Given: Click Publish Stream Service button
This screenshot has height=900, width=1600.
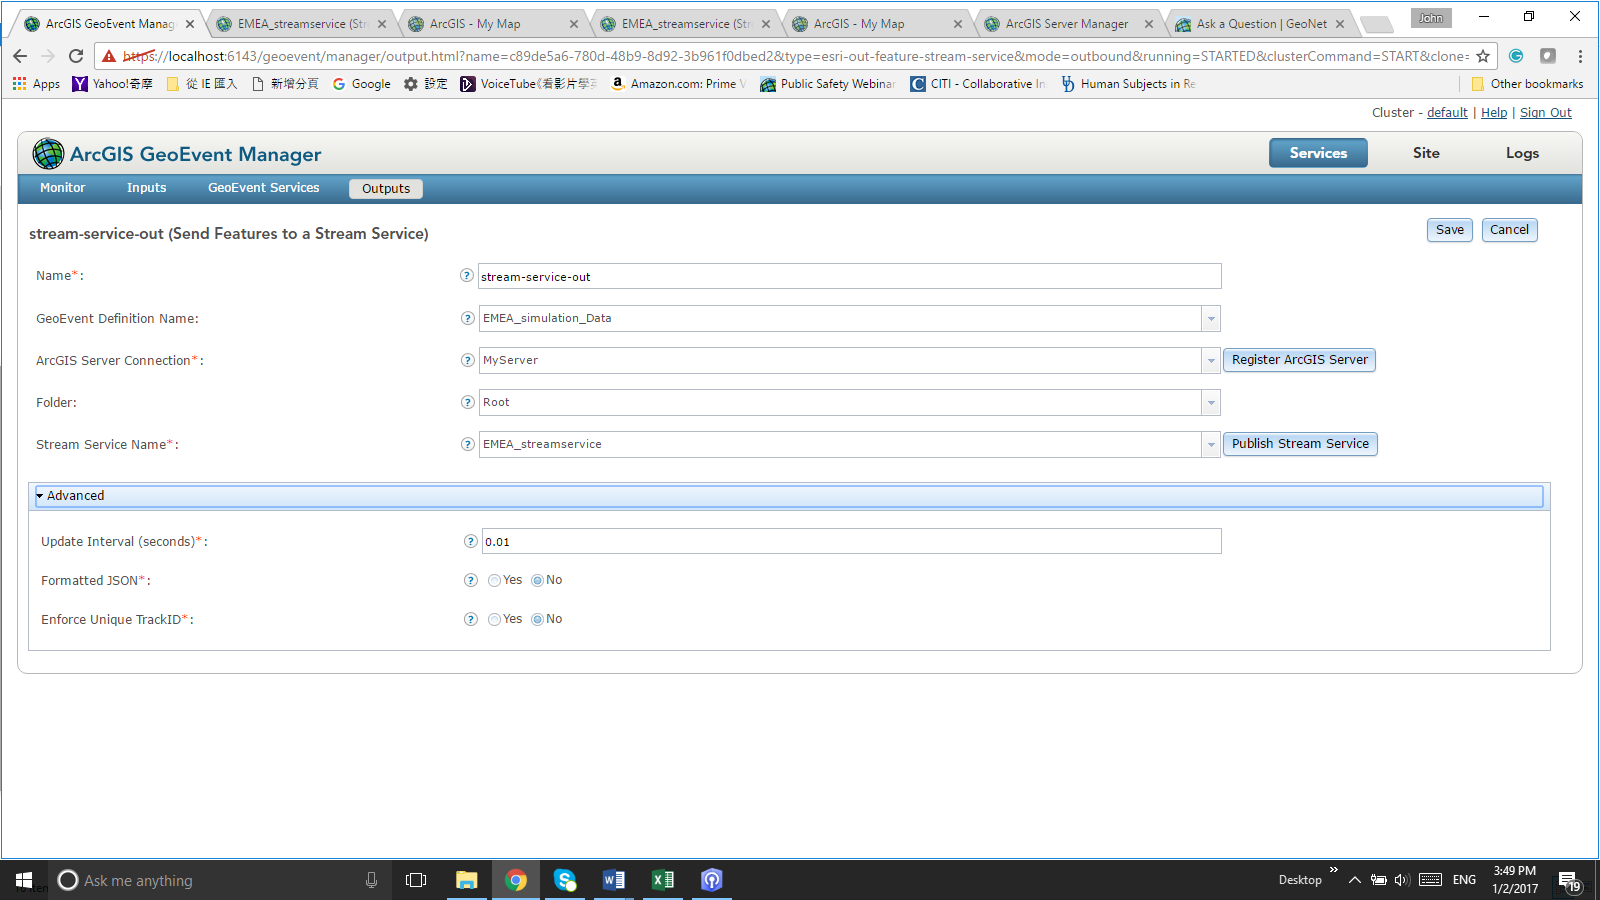Looking at the screenshot, I should pos(1300,444).
